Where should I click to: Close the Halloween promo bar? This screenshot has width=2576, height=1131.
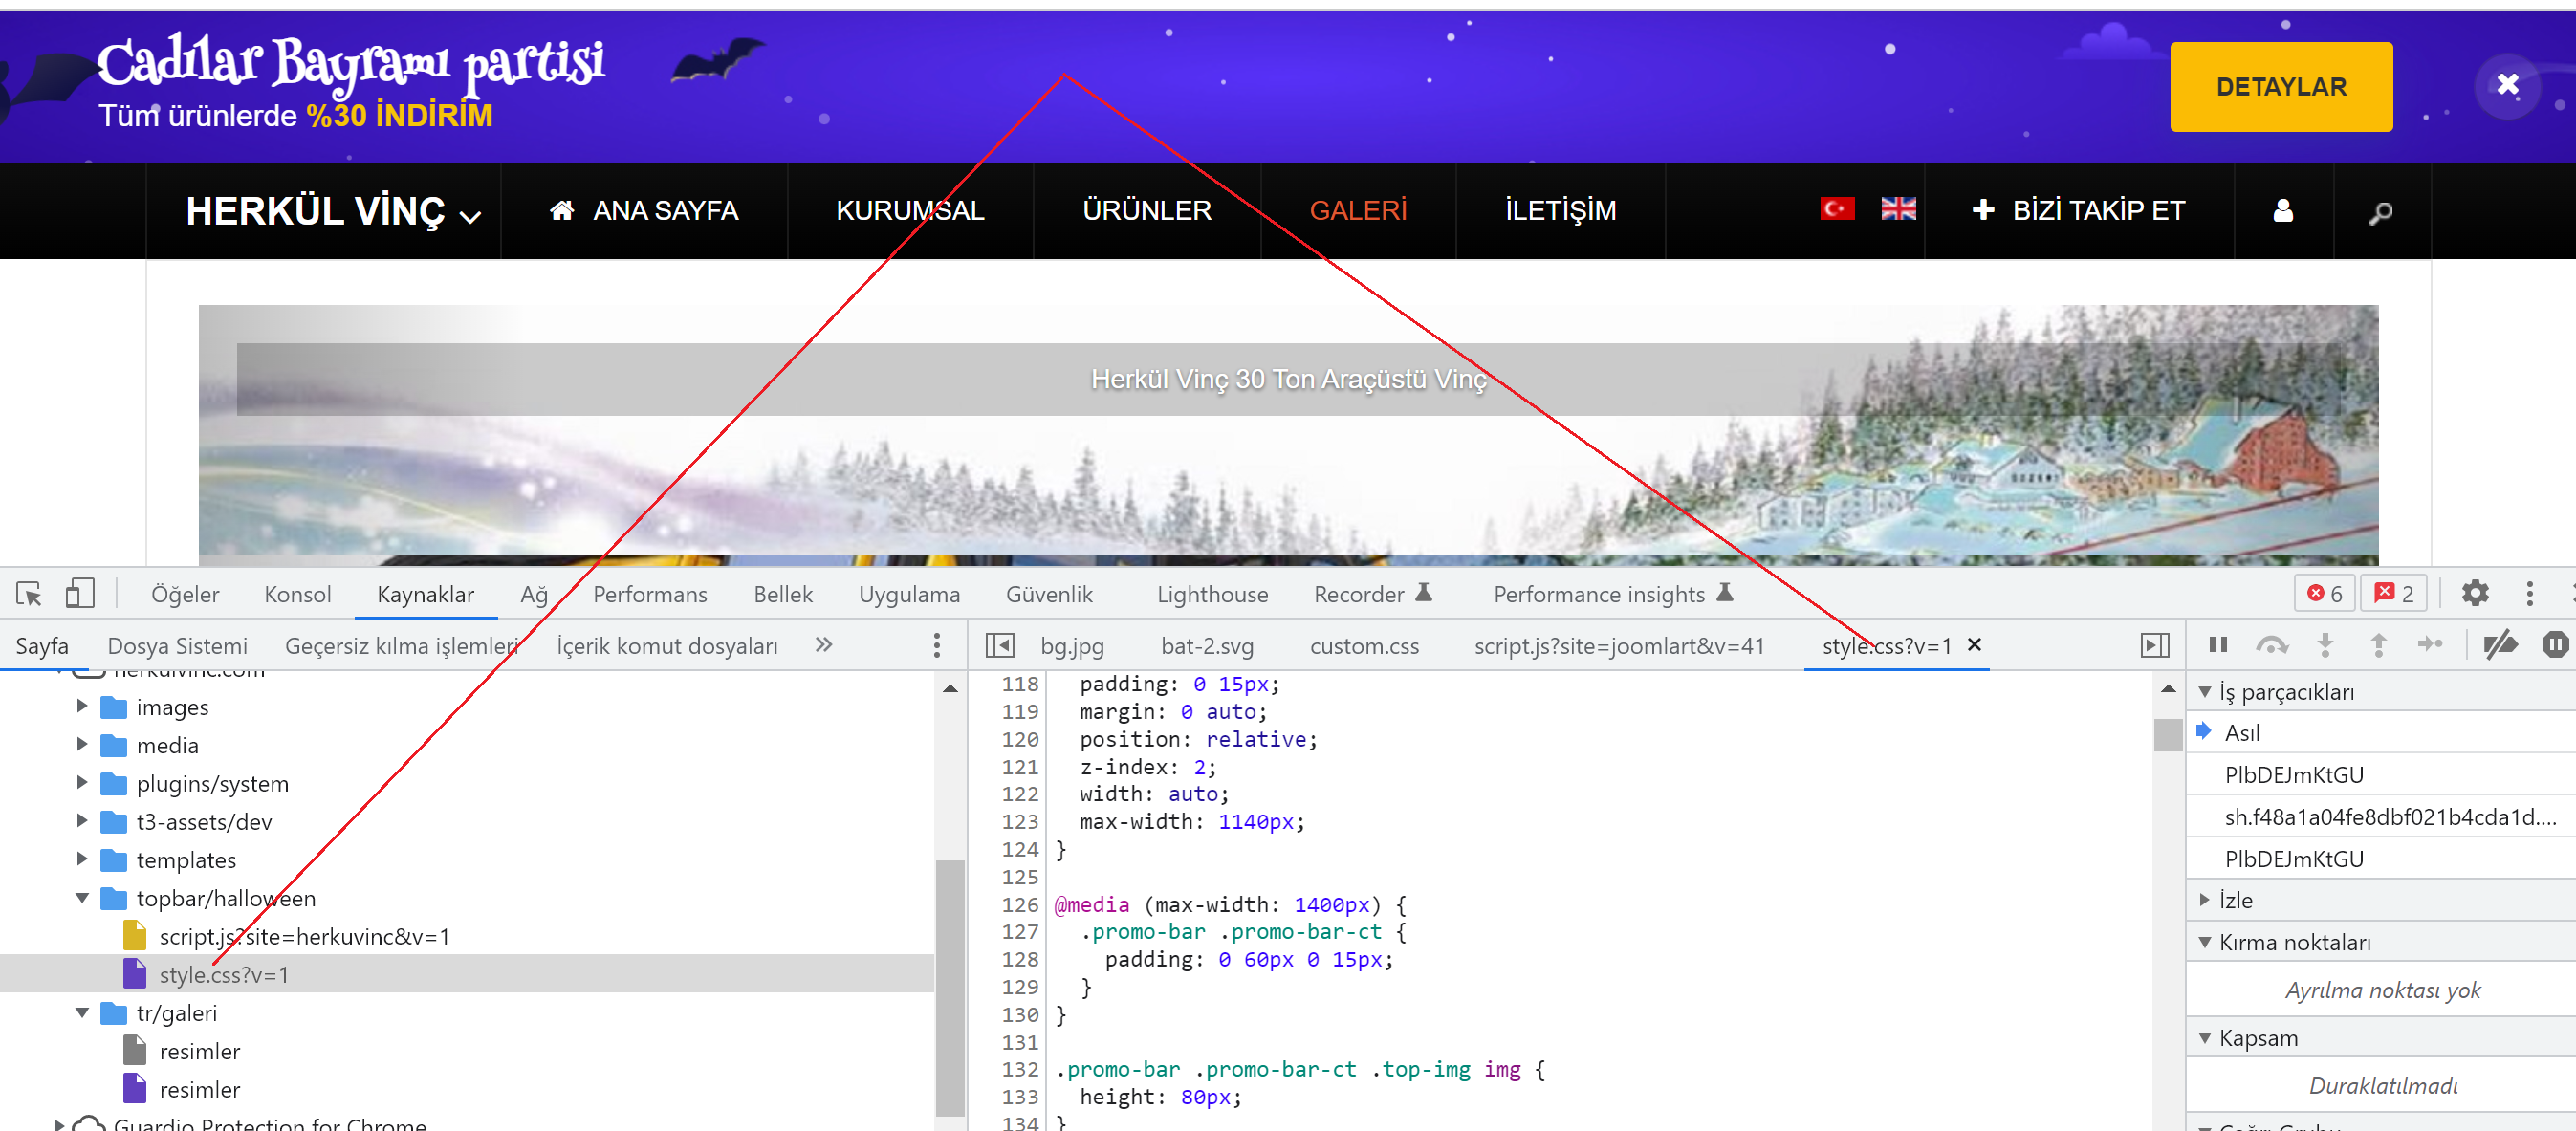click(x=2506, y=85)
